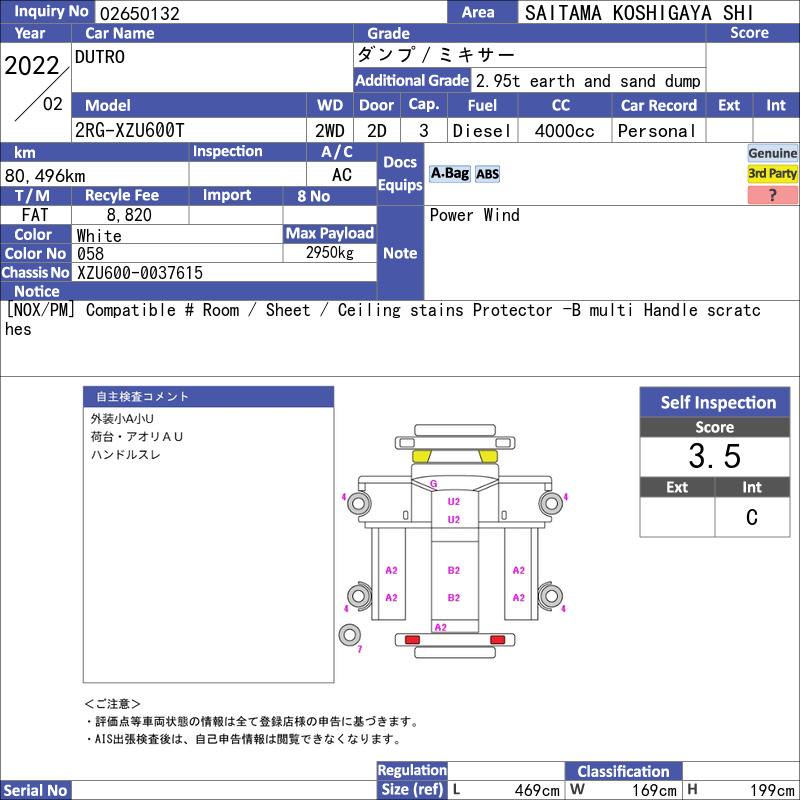Click the additional grade 2.95t earth and sand dump
The width and height of the screenshot is (800, 800).
[x=588, y=81]
